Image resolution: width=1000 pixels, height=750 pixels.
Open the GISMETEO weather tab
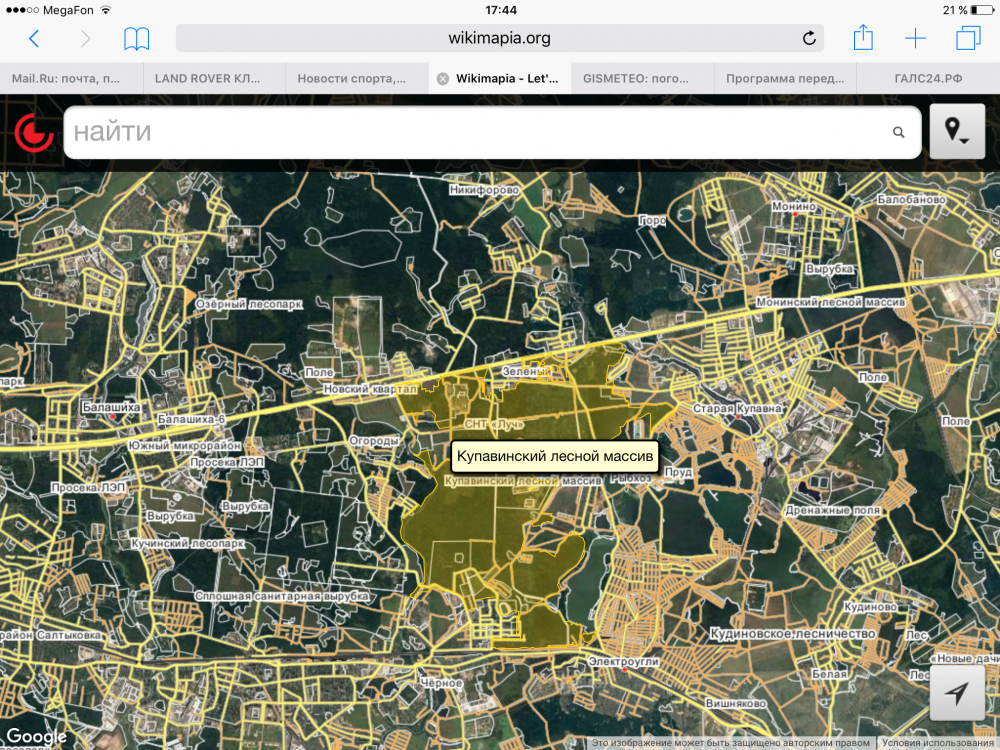click(x=641, y=78)
